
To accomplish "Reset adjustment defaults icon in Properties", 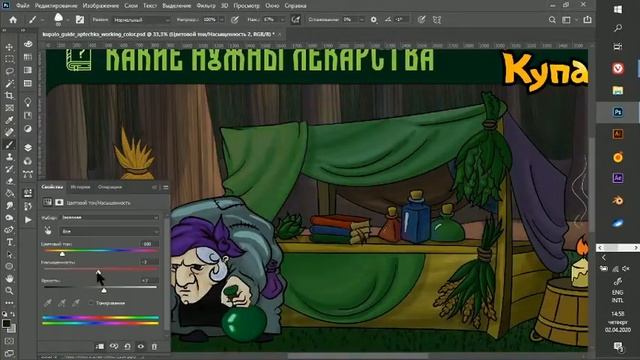I will (x=127, y=347).
